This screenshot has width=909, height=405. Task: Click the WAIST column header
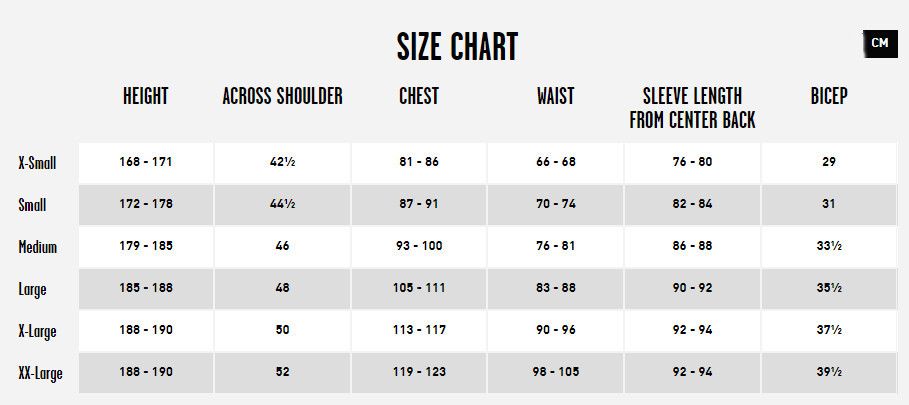click(555, 96)
